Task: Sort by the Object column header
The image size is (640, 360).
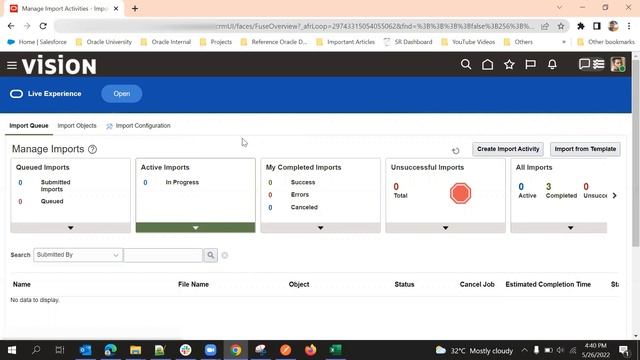Action: pyautogui.click(x=299, y=284)
